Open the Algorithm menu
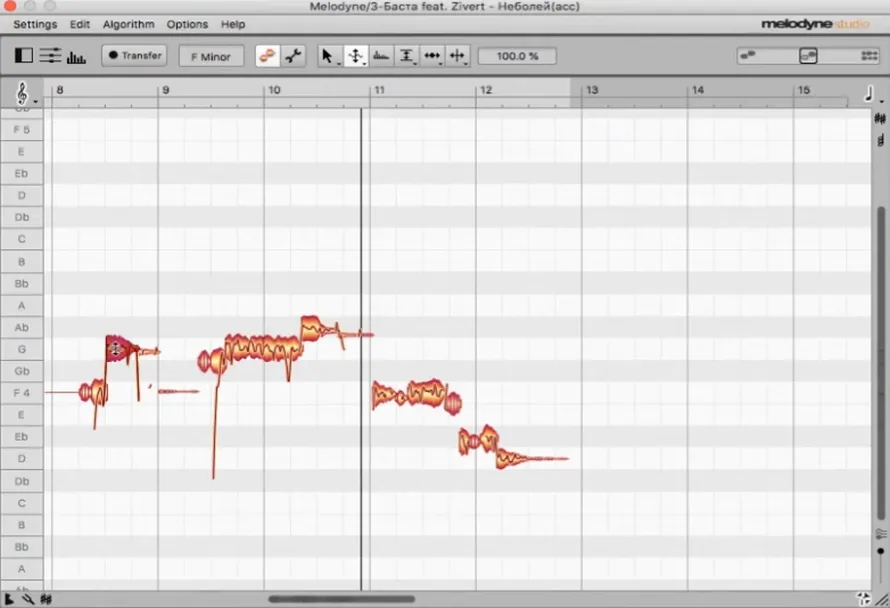 pos(129,24)
